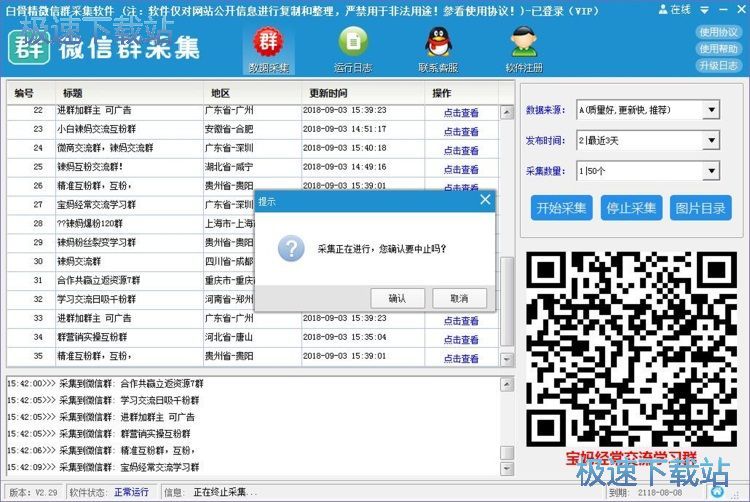Close the 提示 dialog with X
This screenshot has width=750, height=502.
pyautogui.click(x=485, y=199)
